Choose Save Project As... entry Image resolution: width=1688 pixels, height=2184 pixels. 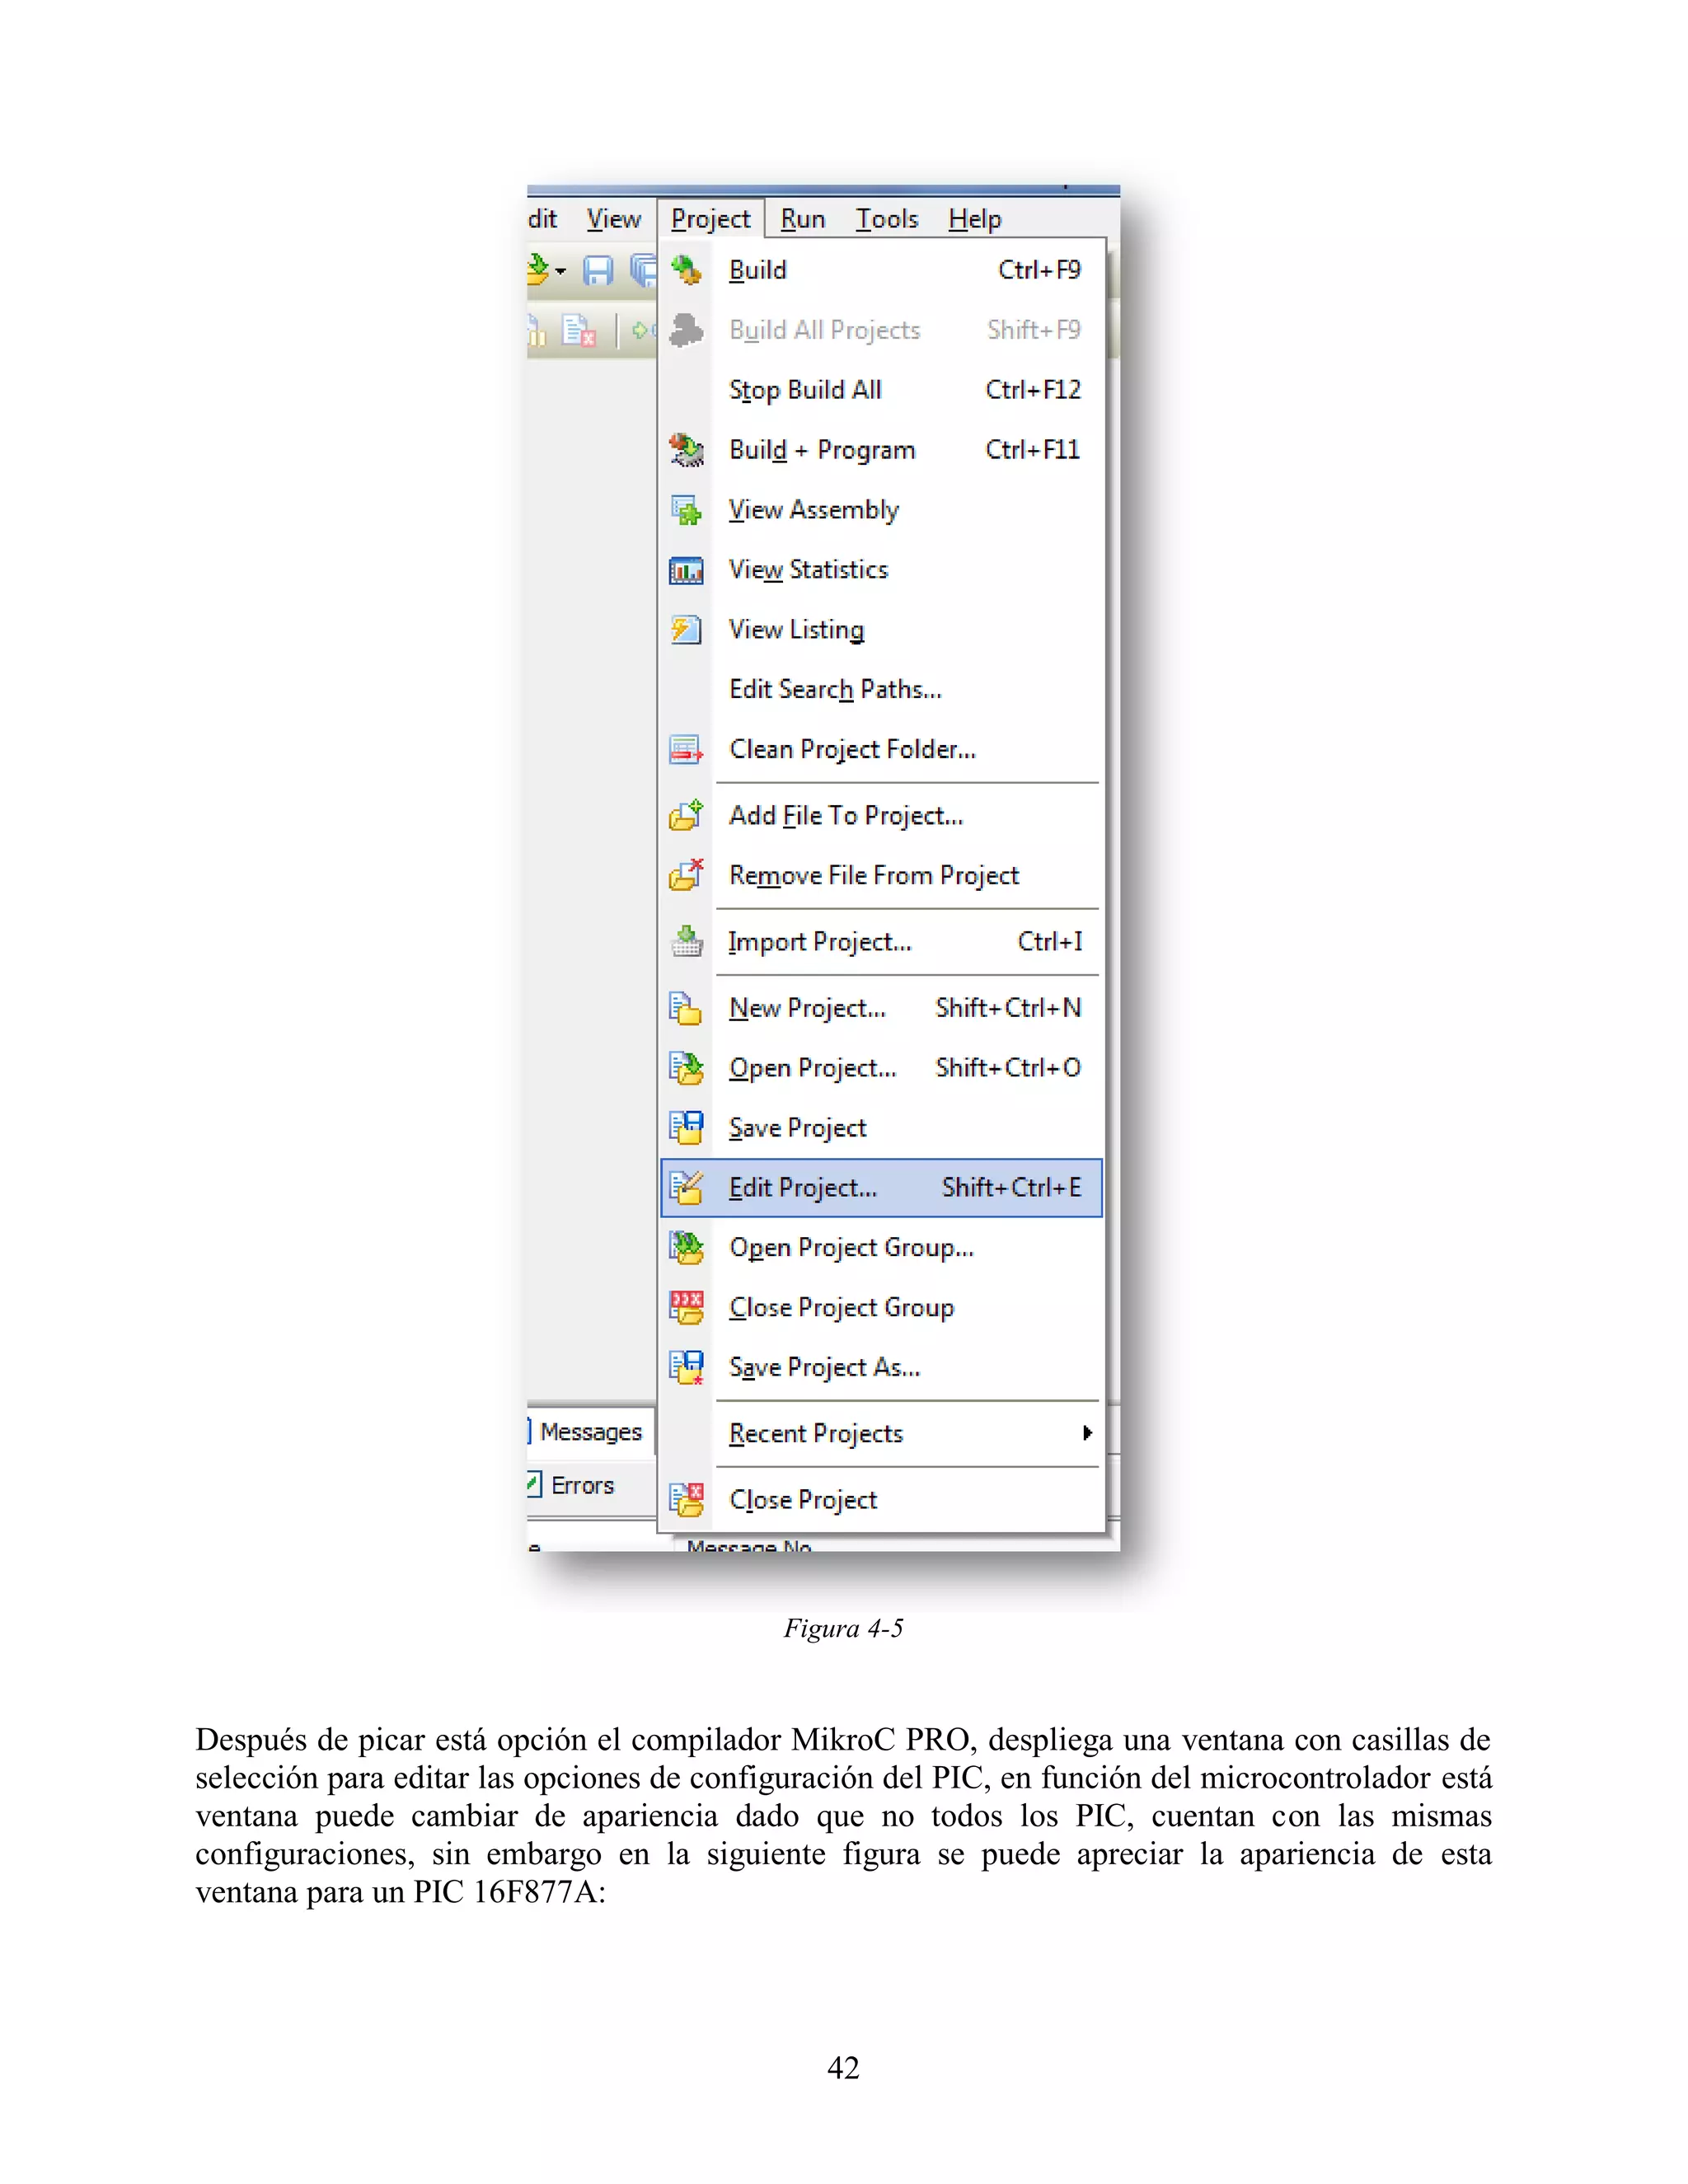[824, 1367]
